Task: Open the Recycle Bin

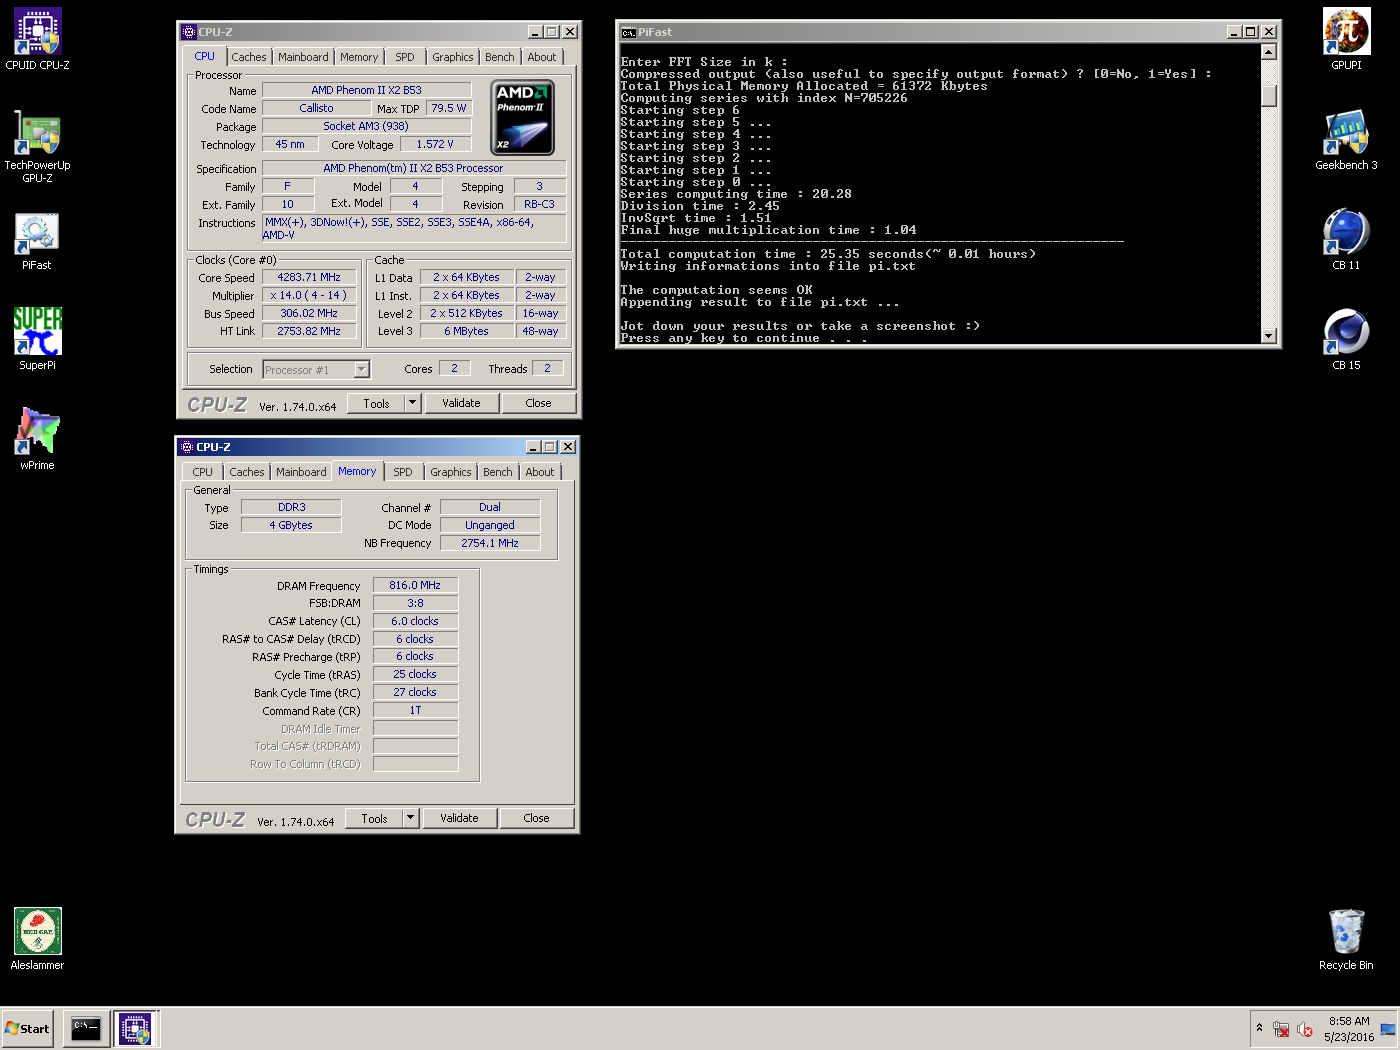Action: coord(1346,940)
